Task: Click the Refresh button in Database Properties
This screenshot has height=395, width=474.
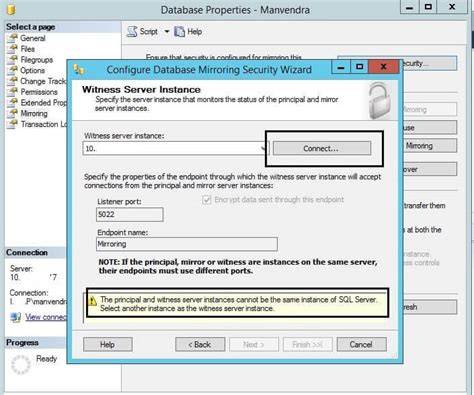Action: [x=430, y=307]
